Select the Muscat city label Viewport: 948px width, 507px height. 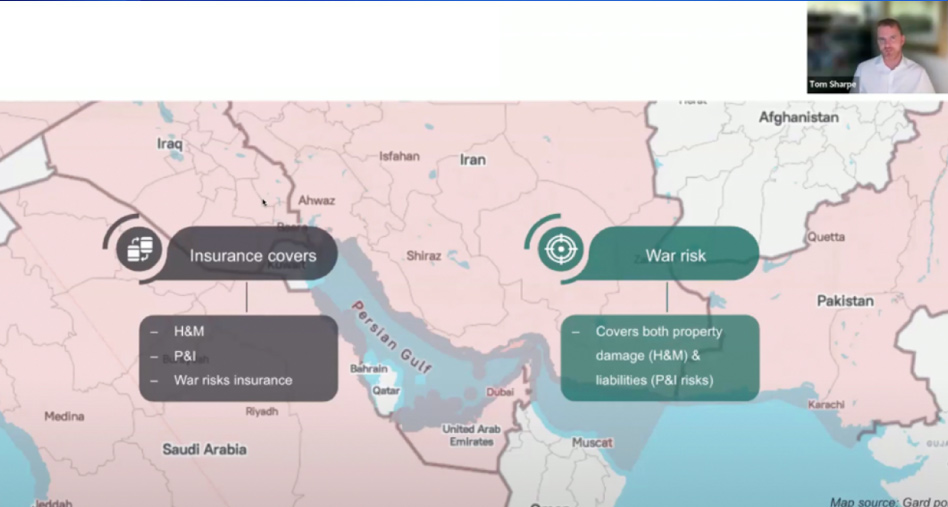point(592,441)
